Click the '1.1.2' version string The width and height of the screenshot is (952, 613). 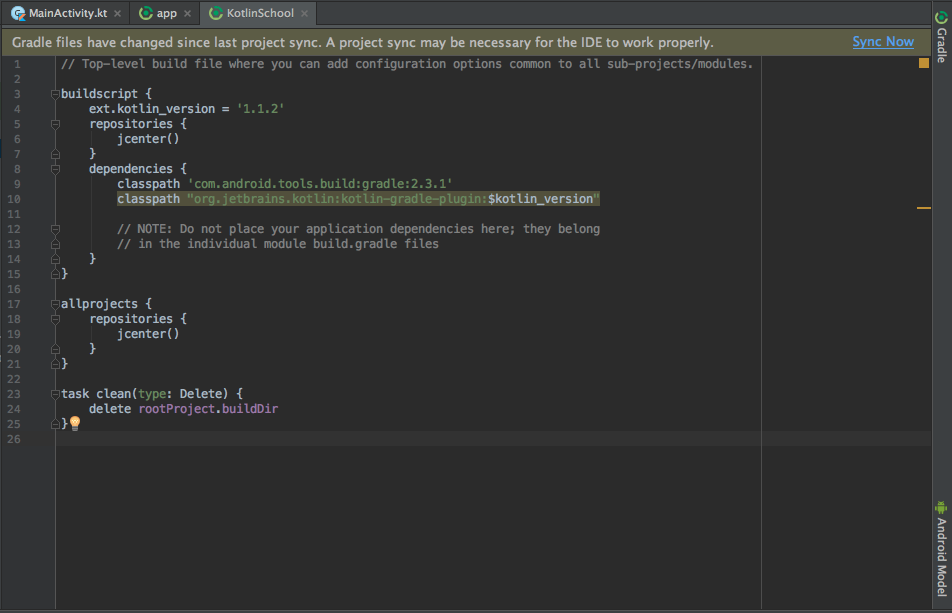click(260, 109)
